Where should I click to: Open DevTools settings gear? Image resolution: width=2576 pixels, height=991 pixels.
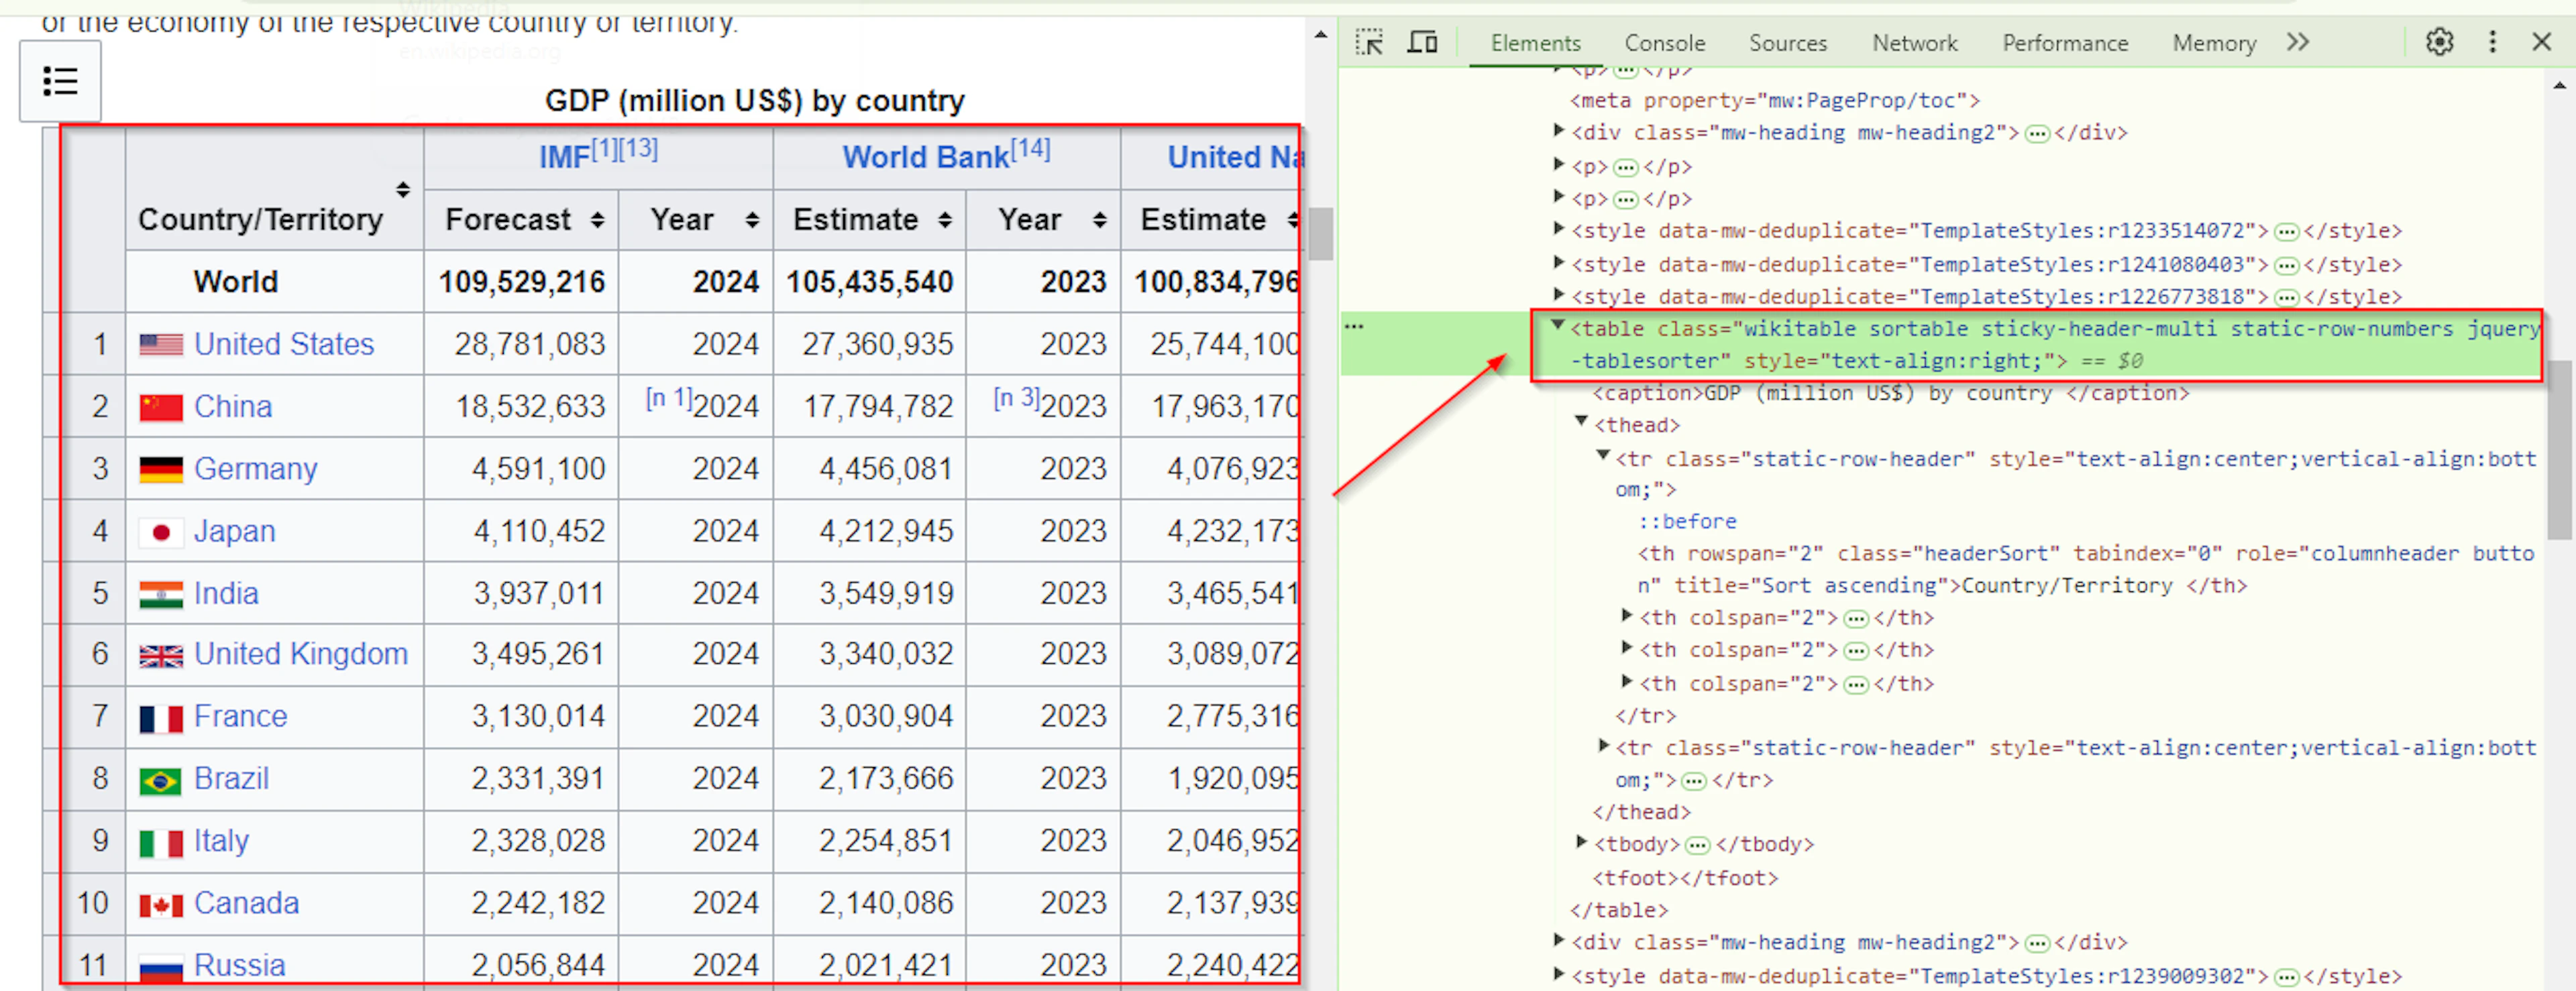coord(2439,42)
